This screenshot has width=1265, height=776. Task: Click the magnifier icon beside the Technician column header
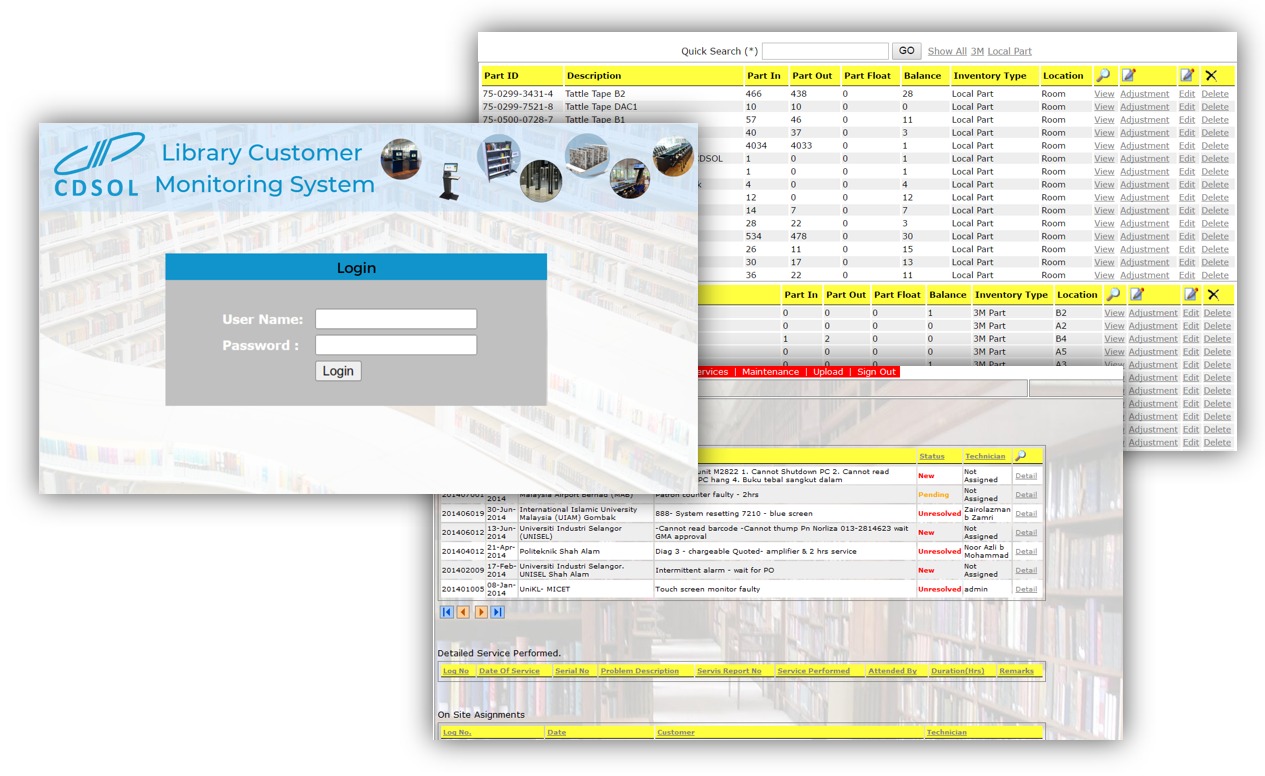click(1020, 456)
